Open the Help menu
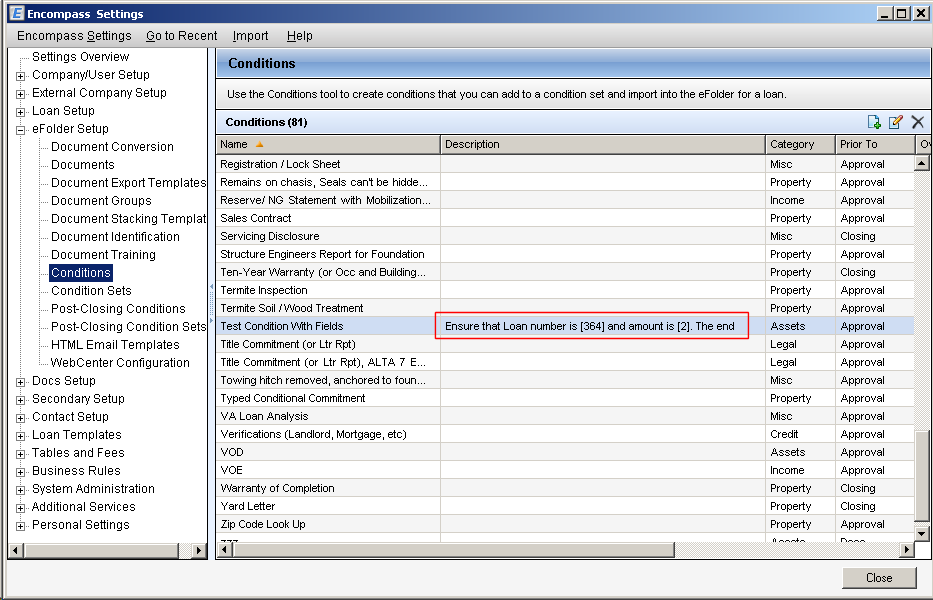This screenshot has height=600, width=933. [x=299, y=36]
